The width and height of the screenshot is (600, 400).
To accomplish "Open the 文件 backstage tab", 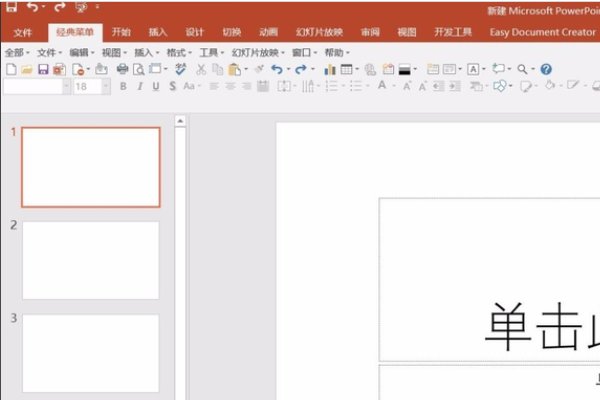I will [x=23, y=32].
